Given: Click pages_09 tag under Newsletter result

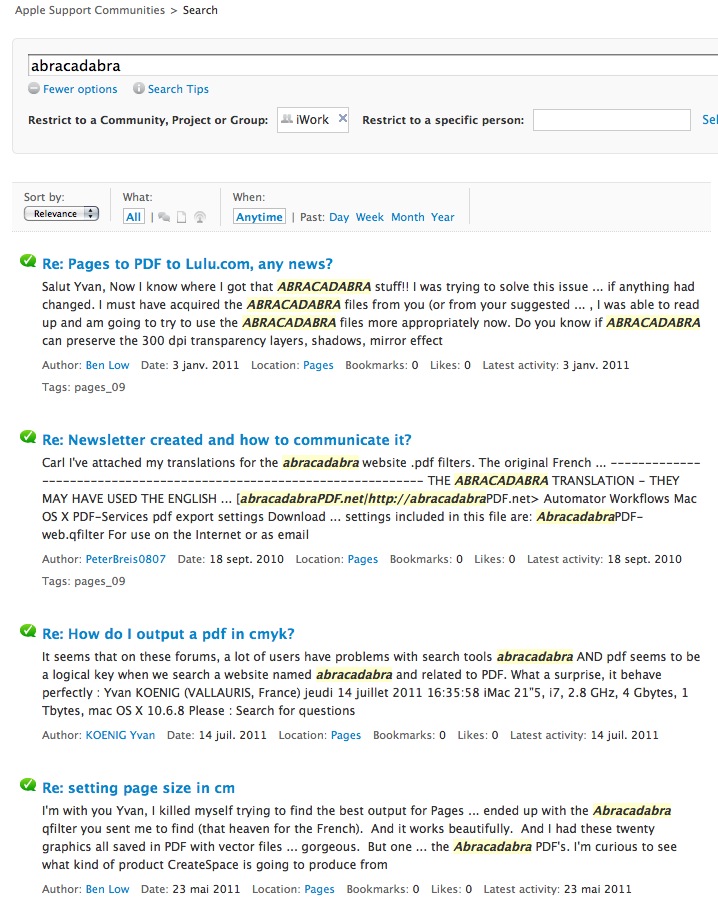Looking at the screenshot, I should [99, 581].
